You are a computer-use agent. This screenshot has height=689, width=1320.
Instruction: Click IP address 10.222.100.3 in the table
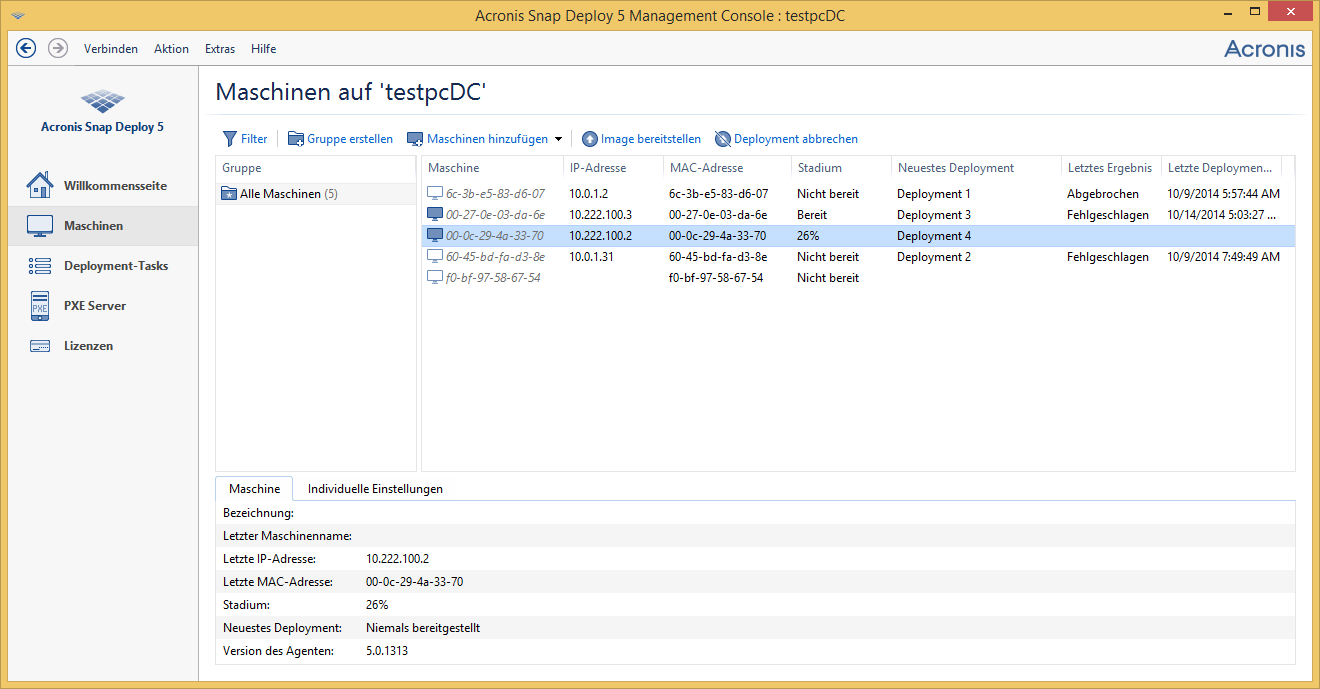coord(600,215)
